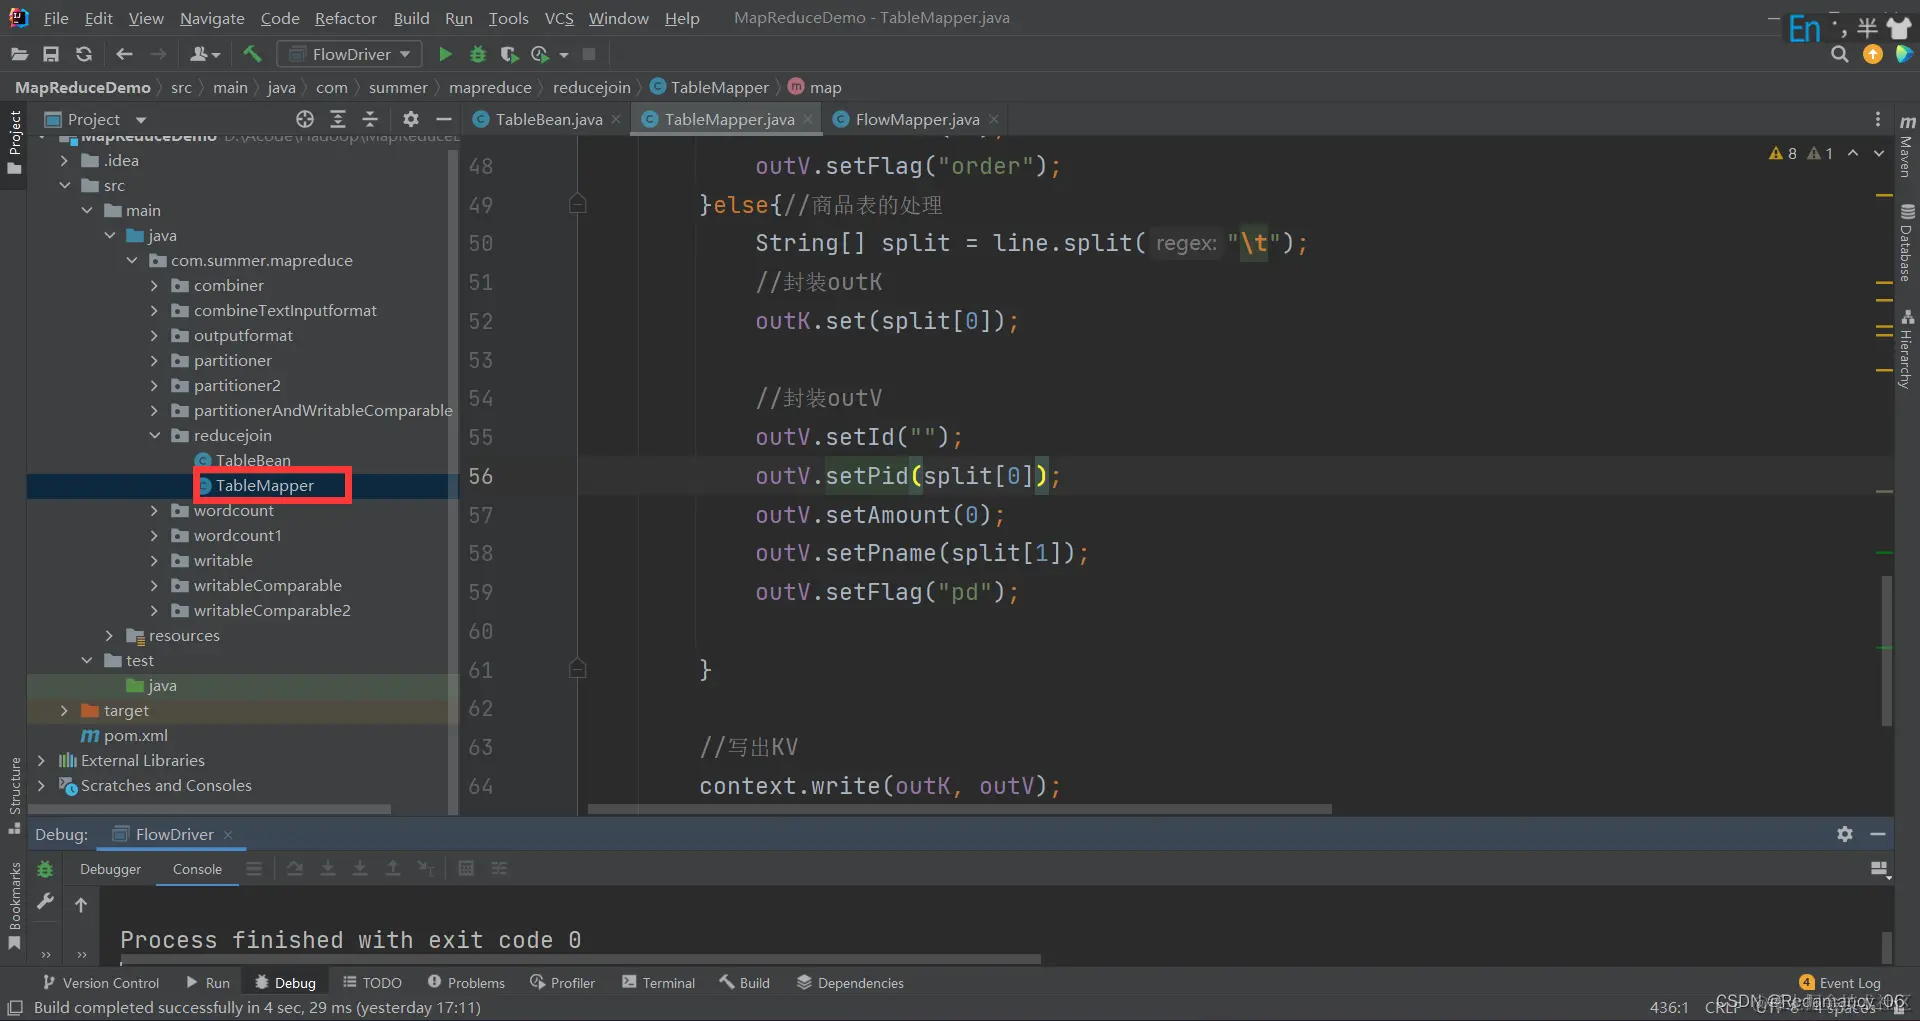Open the user account dropdown in toolbar
The image size is (1920, 1021).
[204, 54]
